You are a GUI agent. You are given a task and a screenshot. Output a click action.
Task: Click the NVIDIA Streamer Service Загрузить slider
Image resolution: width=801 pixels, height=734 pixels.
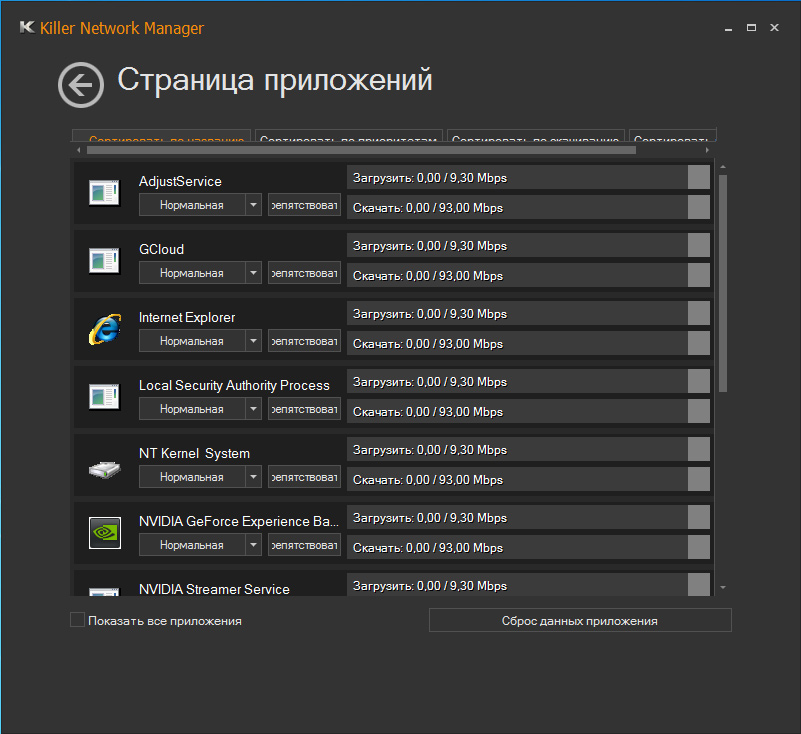(x=528, y=584)
